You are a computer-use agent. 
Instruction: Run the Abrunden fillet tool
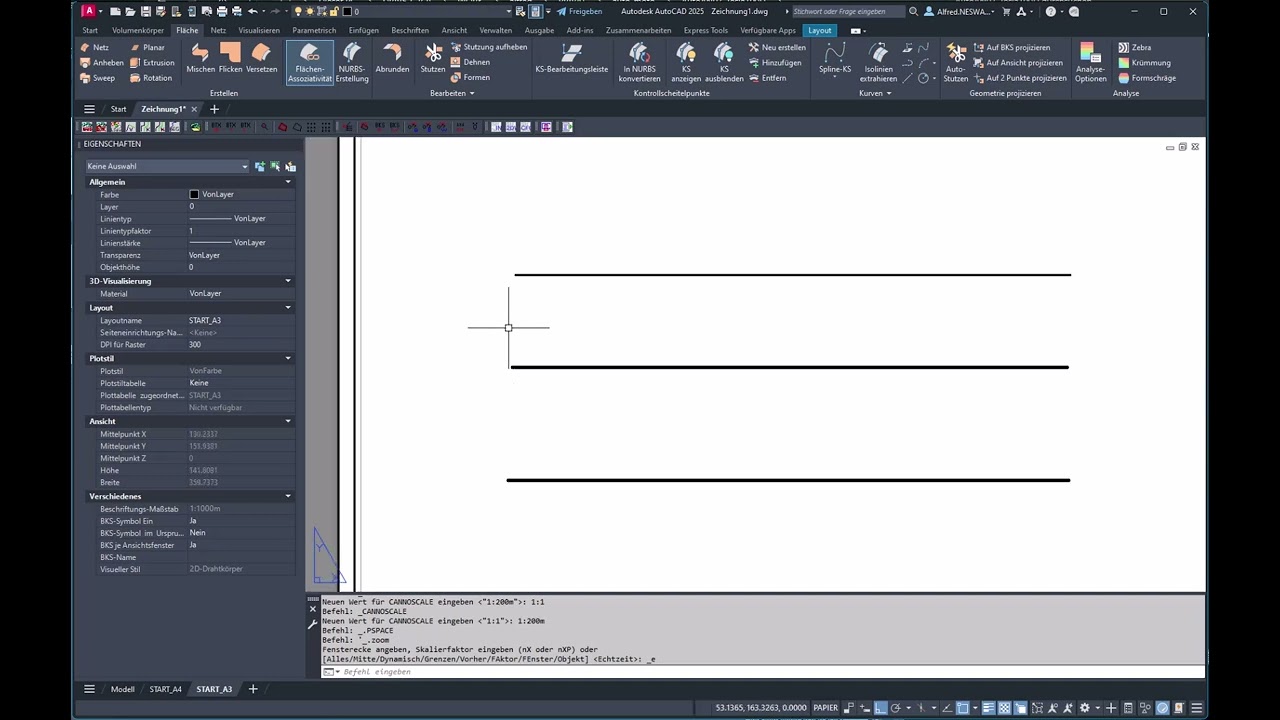392,58
